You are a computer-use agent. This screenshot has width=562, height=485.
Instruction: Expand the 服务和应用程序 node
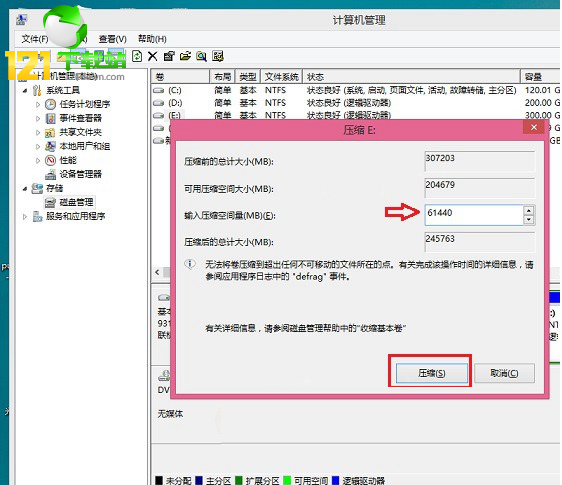pos(25,217)
